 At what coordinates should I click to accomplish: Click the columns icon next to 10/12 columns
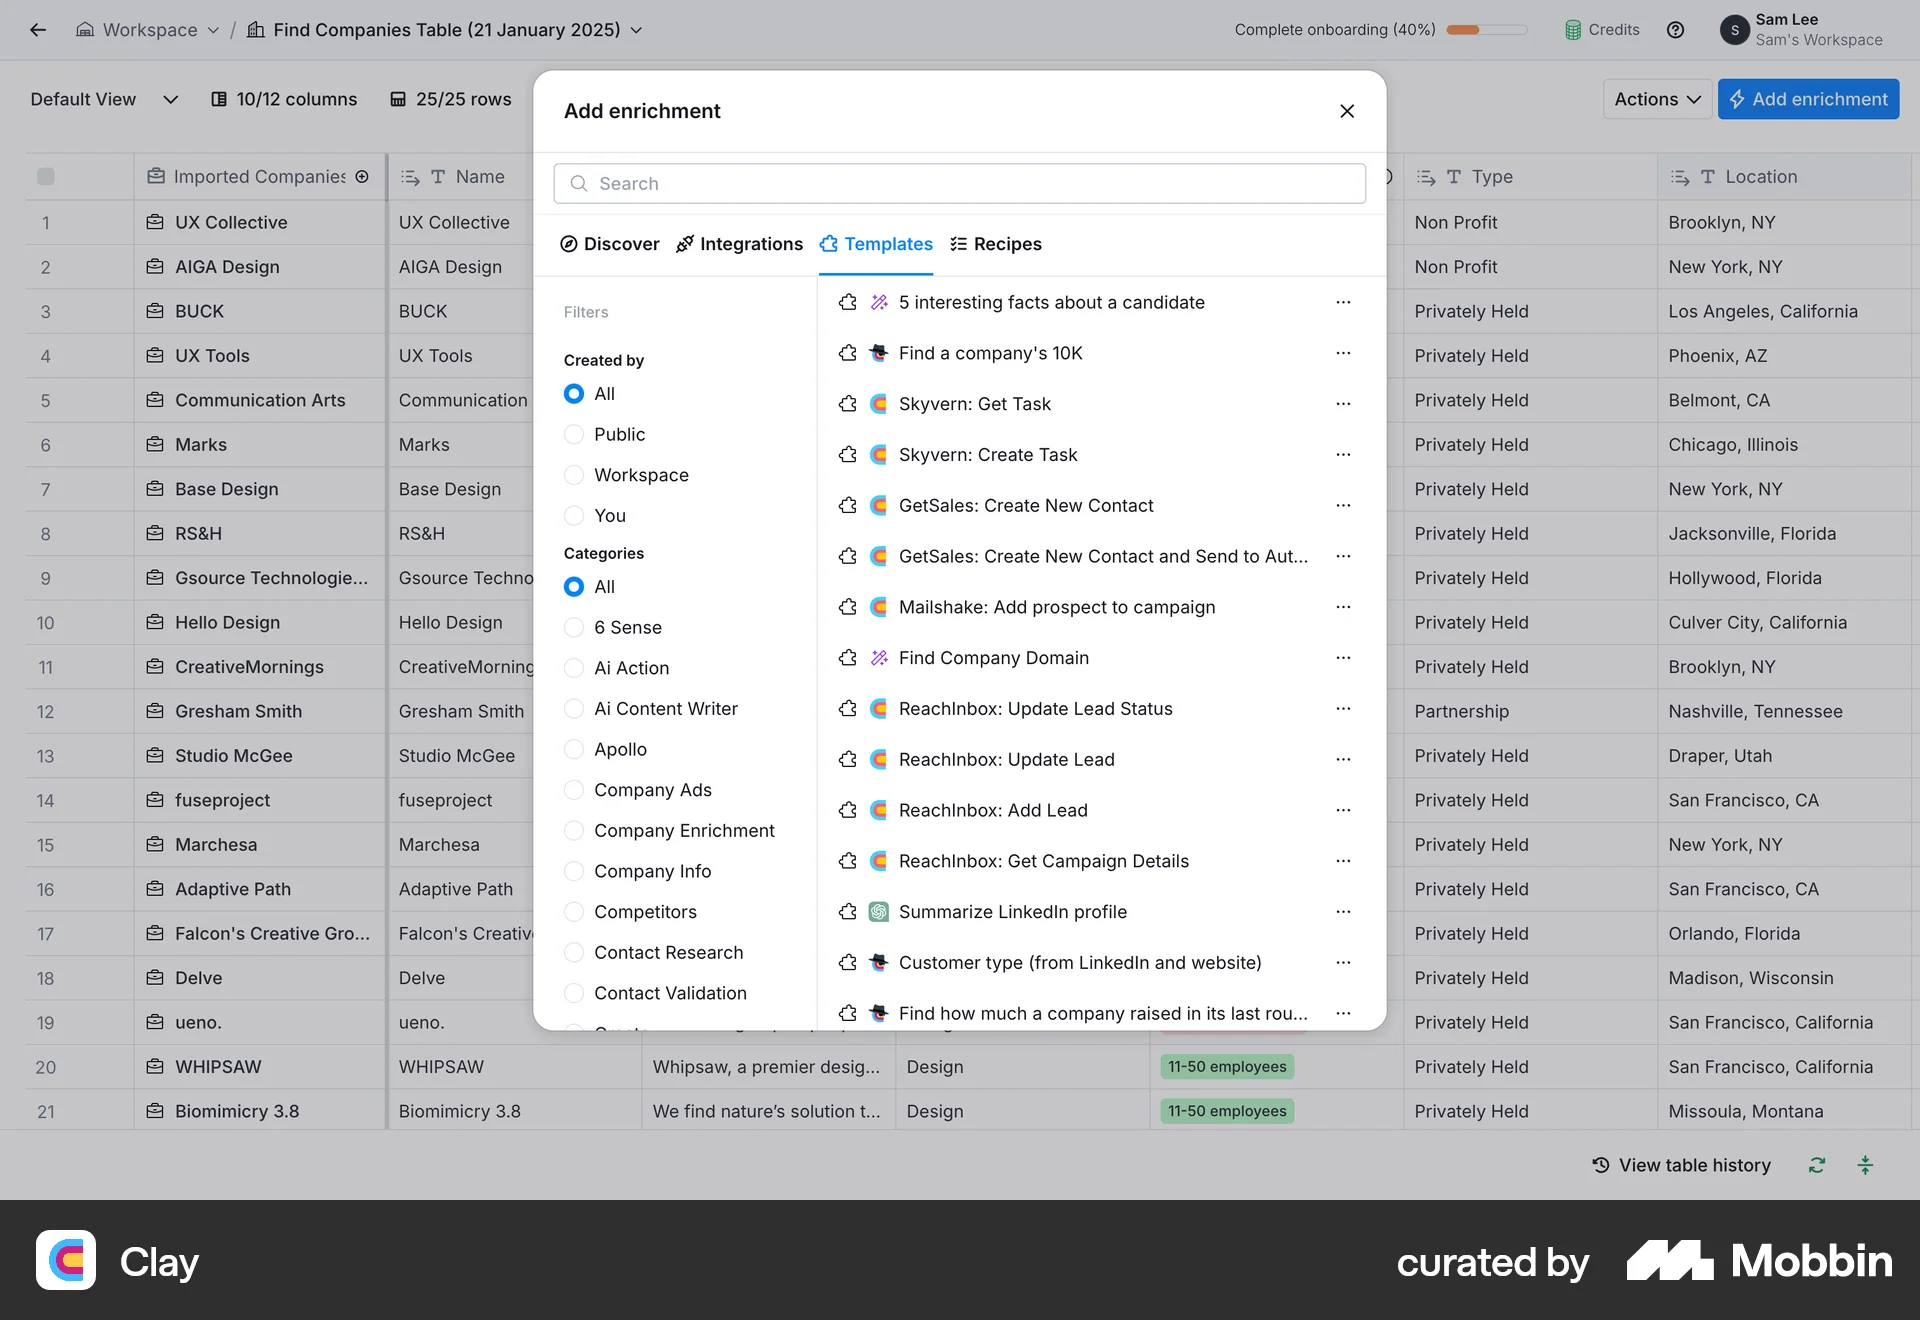pyautogui.click(x=219, y=99)
